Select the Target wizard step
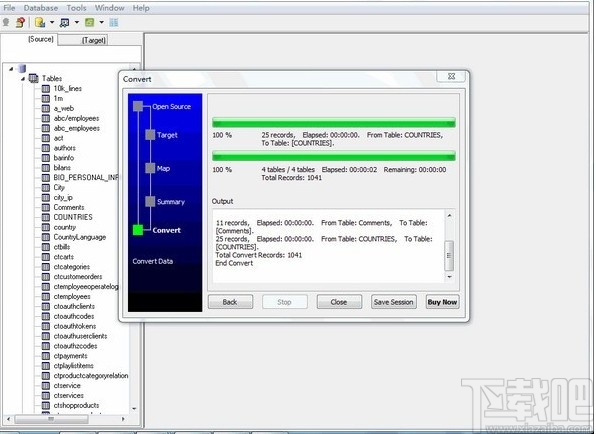 167,135
